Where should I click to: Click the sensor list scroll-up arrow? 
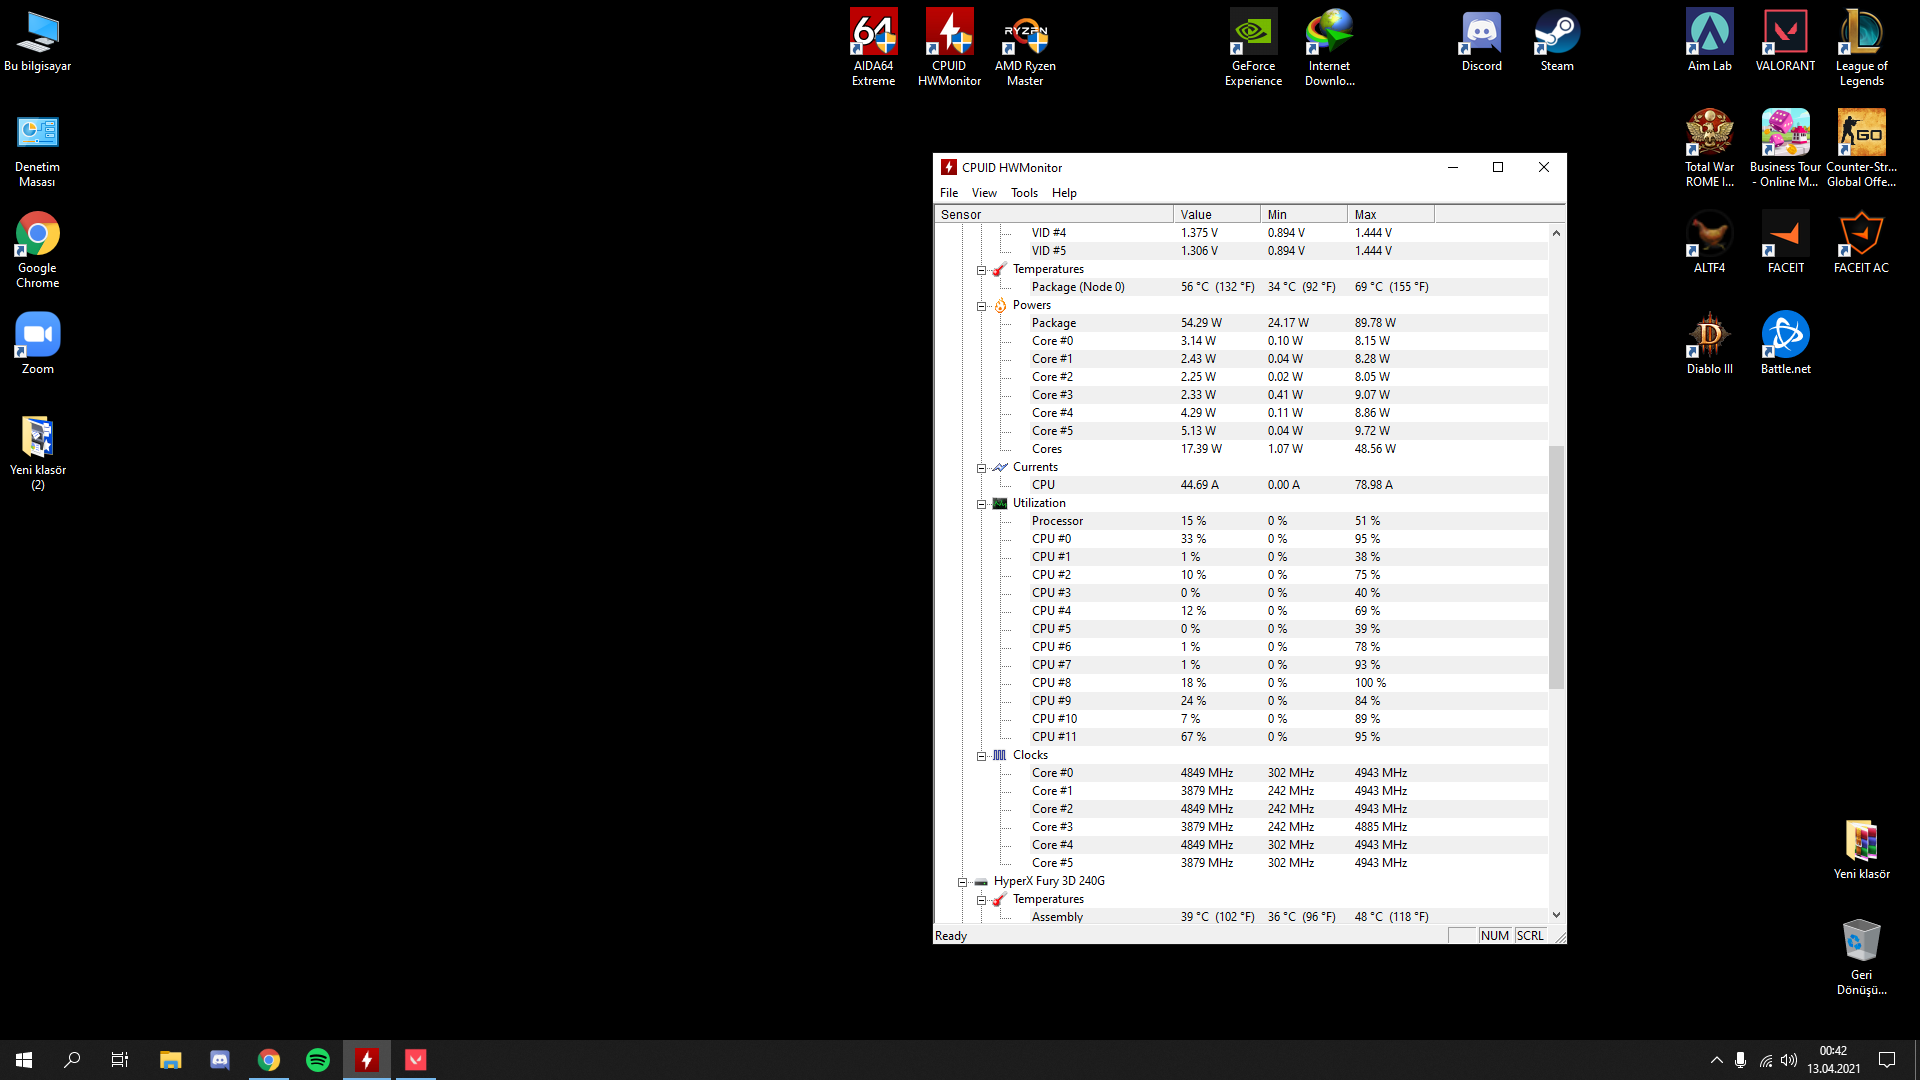point(1556,233)
